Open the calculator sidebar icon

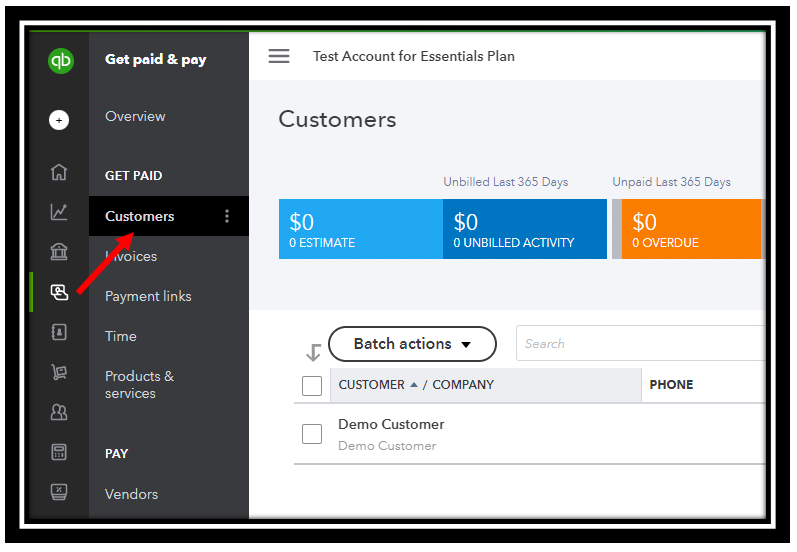[x=59, y=452]
